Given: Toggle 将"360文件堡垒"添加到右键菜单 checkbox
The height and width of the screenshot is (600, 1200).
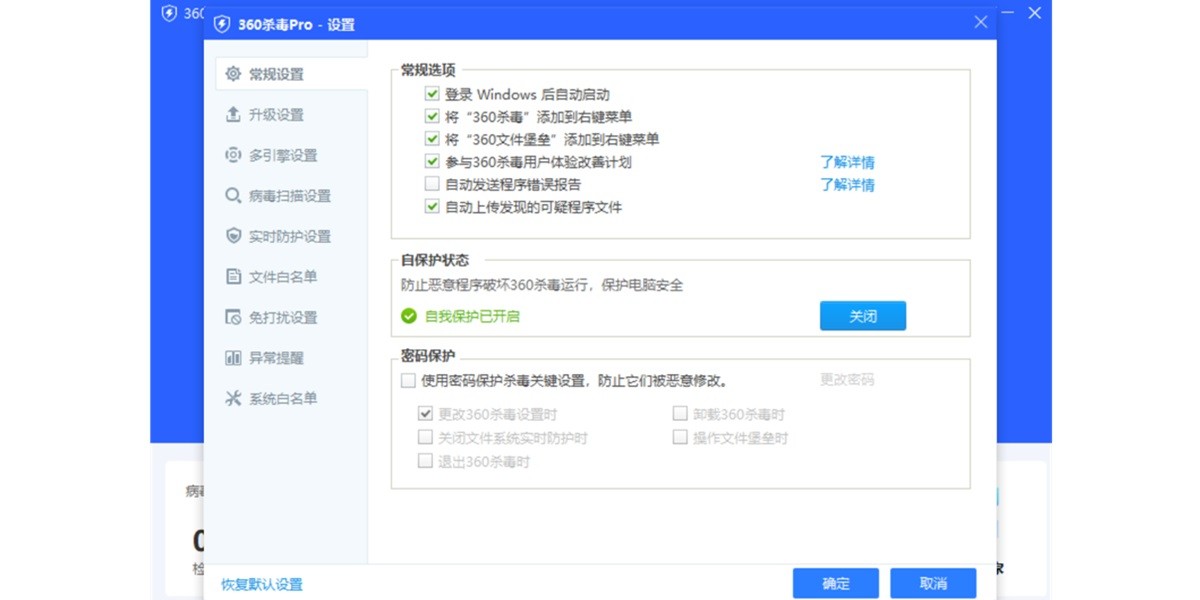Looking at the screenshot, I should (x=432, y=139).
